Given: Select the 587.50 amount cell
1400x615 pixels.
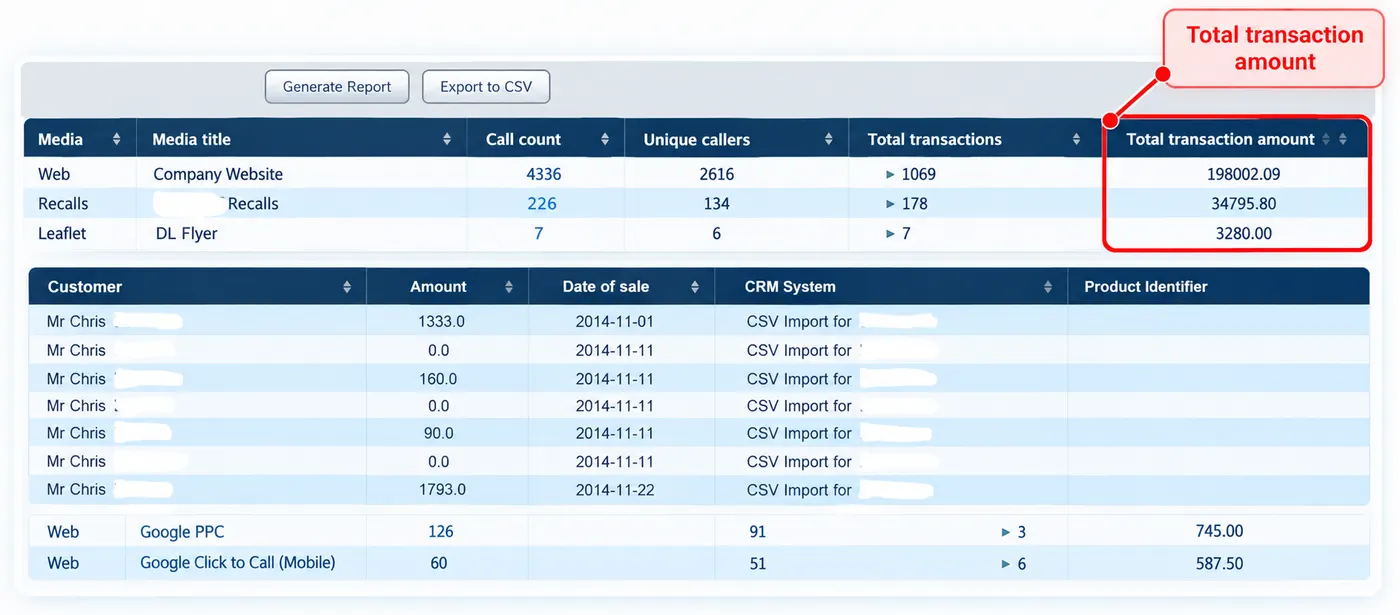Looking at the screenshot, I should point(1219,564).
